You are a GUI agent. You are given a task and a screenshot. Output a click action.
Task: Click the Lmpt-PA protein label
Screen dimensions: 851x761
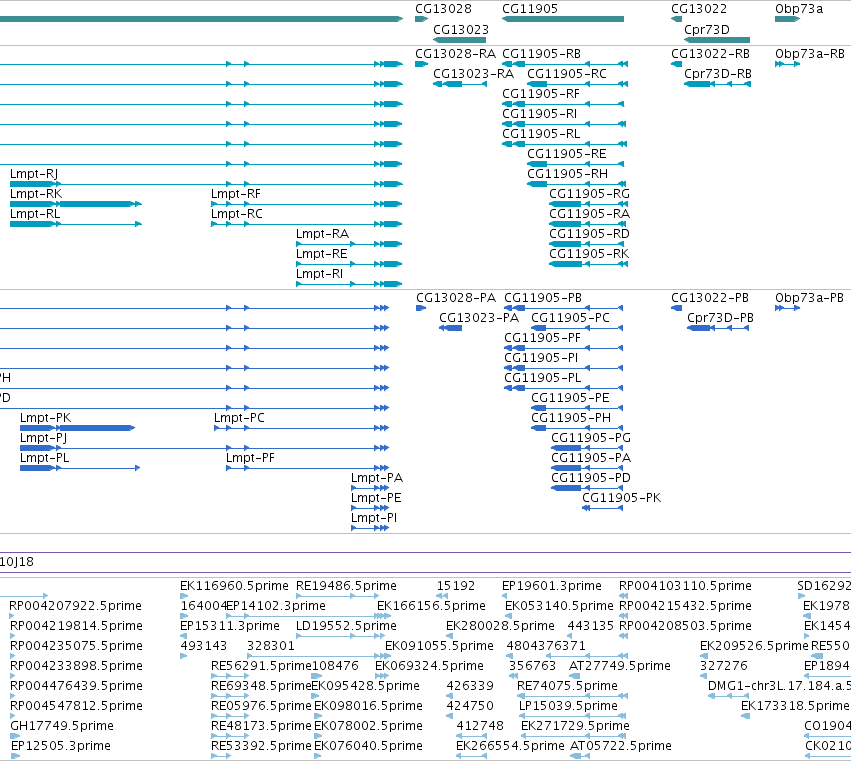(x=377, y=478)
